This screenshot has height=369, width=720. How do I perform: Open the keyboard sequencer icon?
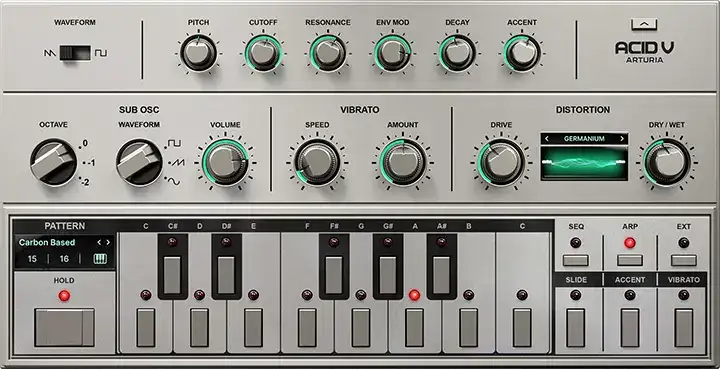(x=100, y=259)
